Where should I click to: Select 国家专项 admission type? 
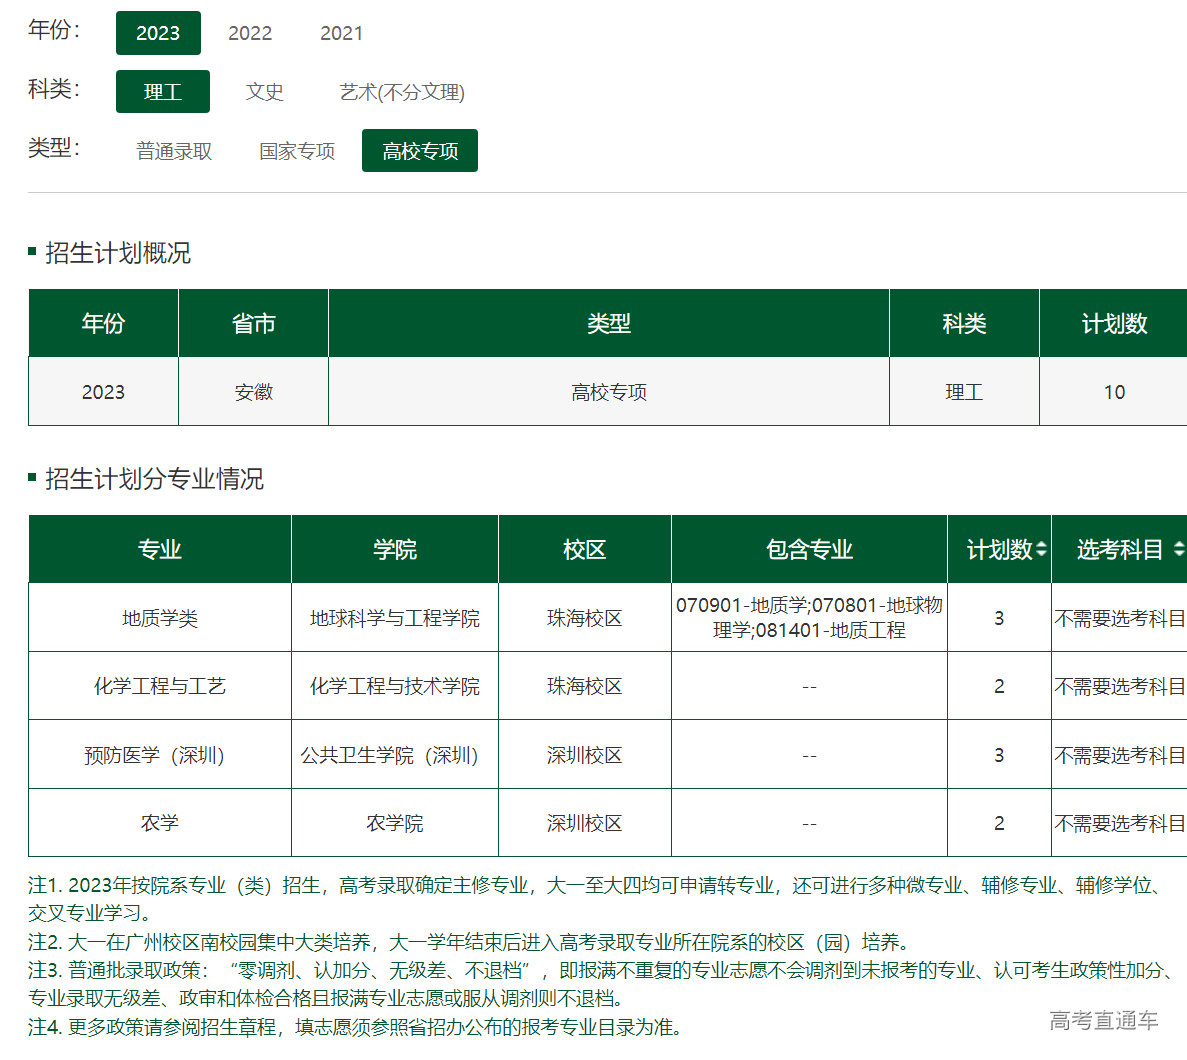coord(297,151)
